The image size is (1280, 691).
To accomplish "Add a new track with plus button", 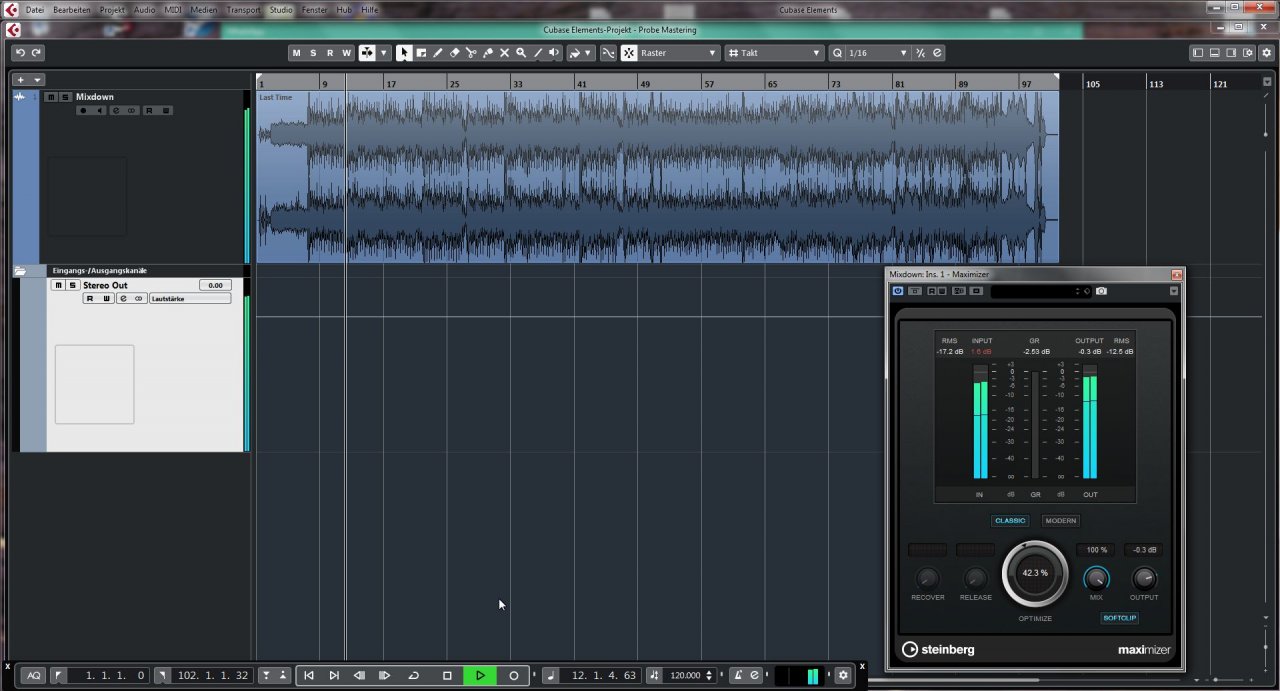I will [20, 80].
